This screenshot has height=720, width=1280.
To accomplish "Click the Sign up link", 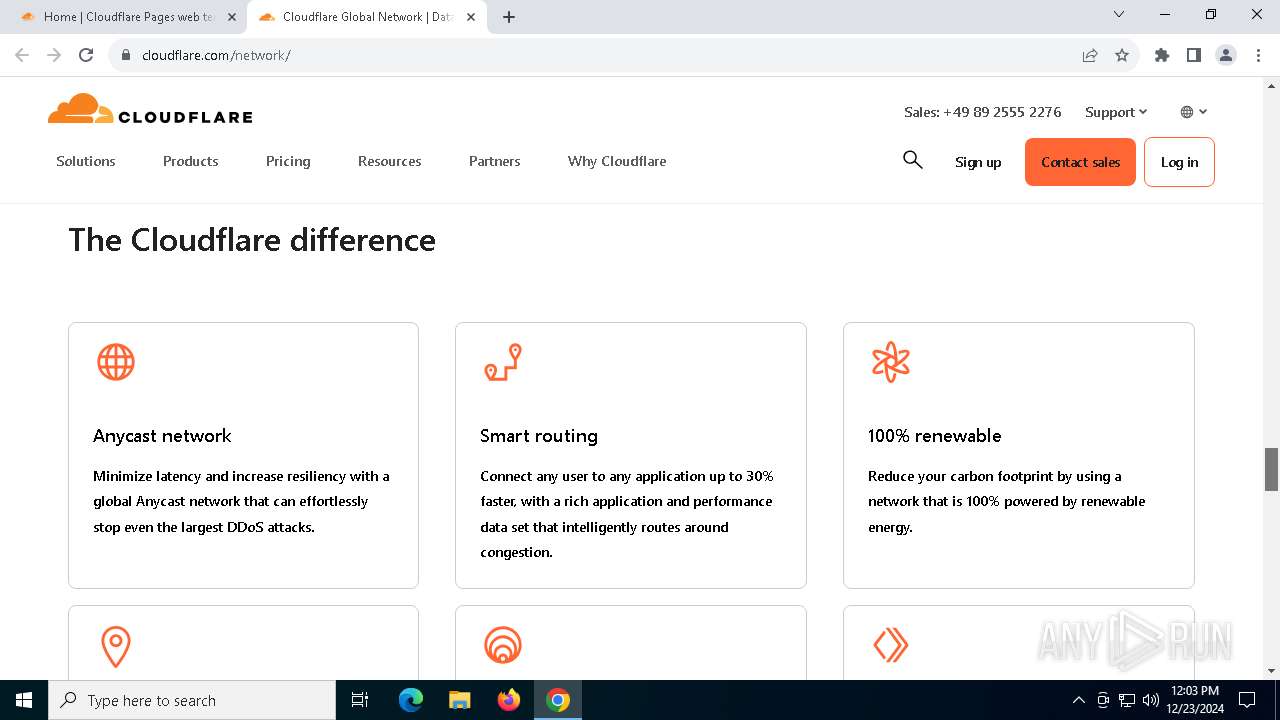I will coord(978,162).
